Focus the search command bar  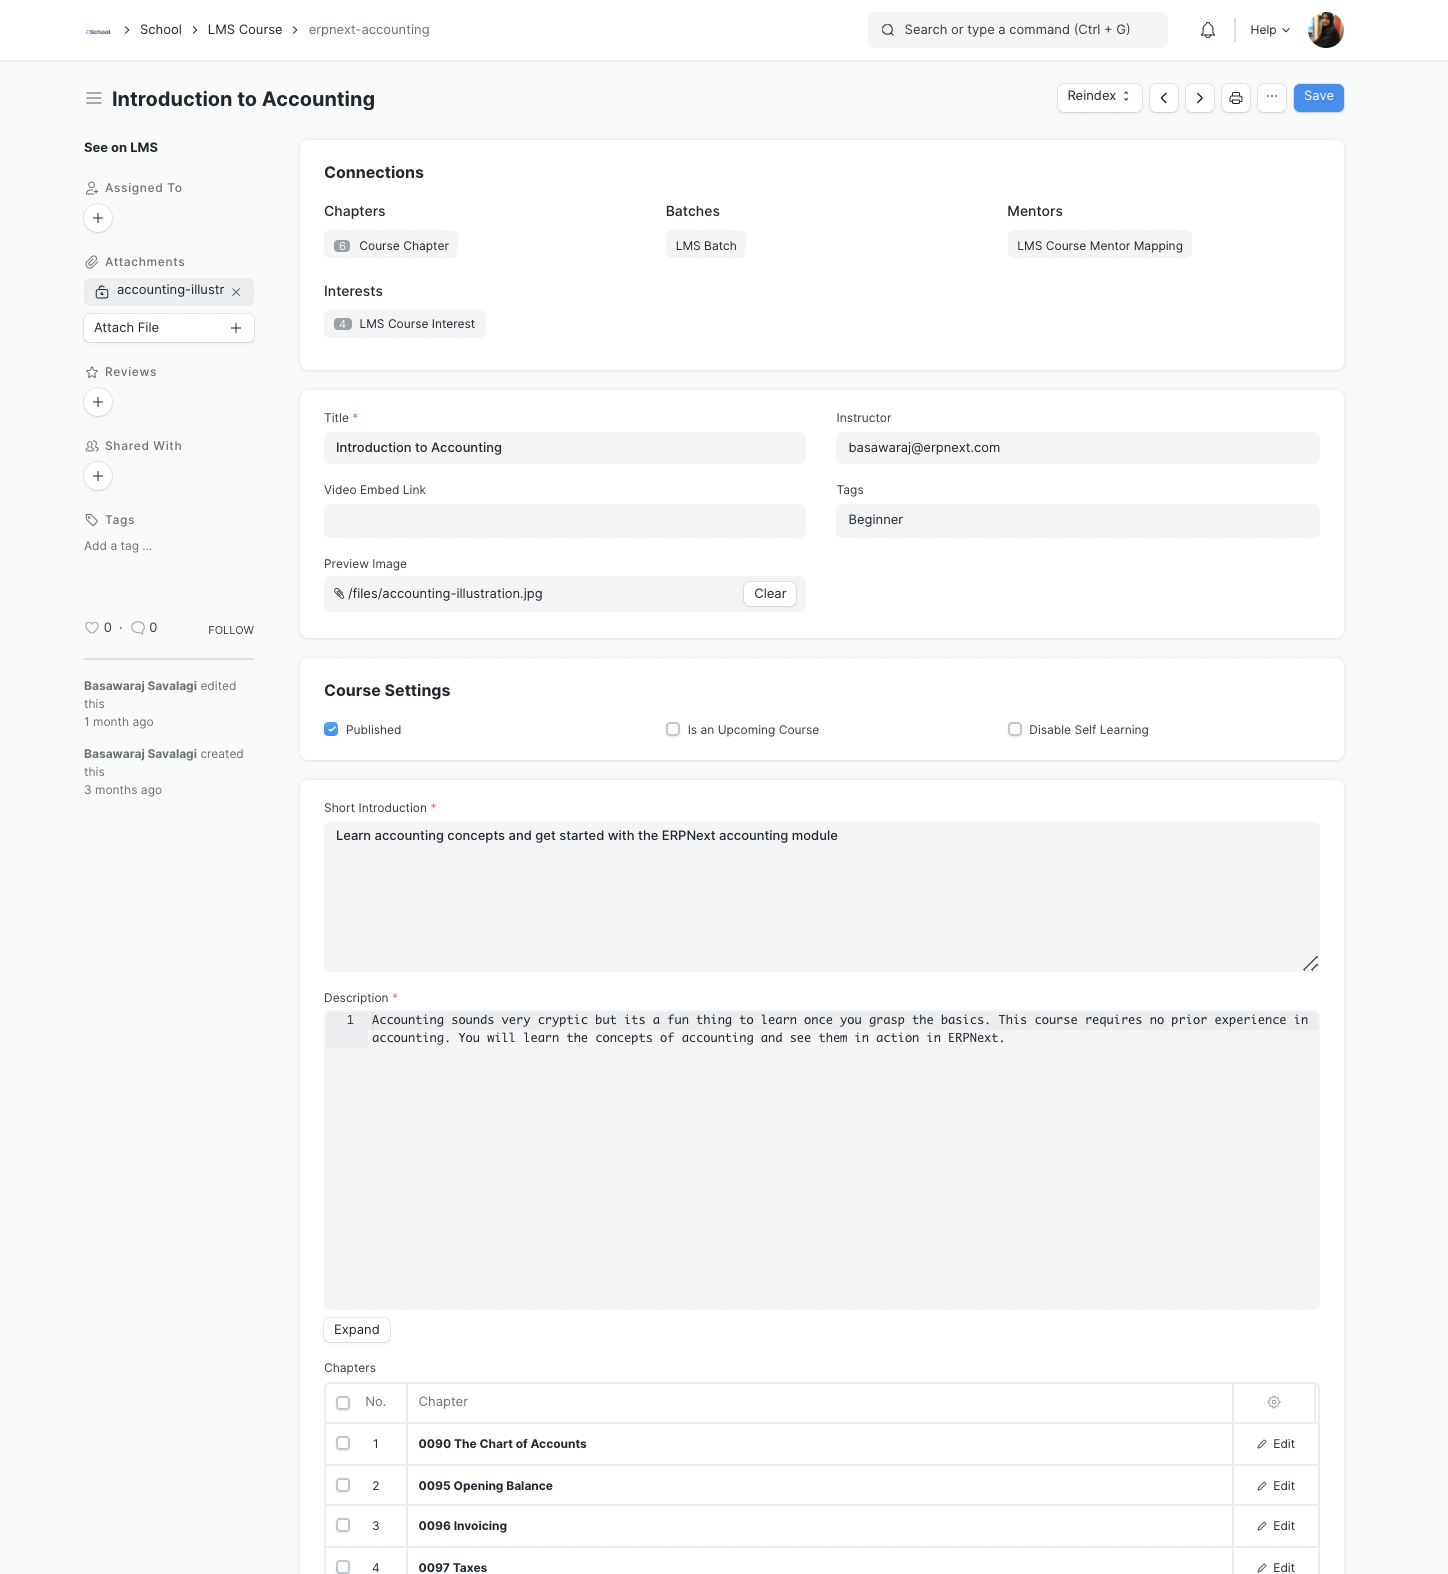tap(1018, 30)
